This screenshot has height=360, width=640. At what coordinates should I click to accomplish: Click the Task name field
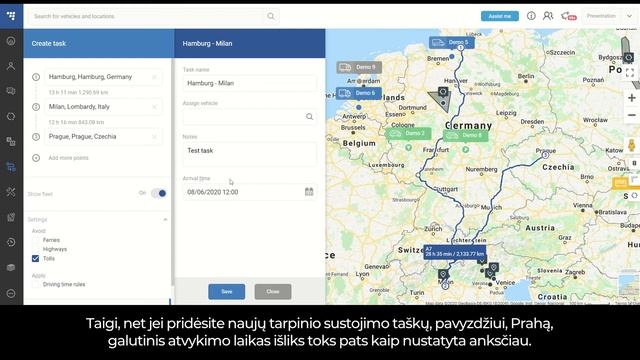pyautogui.click(x=249, y=83)
